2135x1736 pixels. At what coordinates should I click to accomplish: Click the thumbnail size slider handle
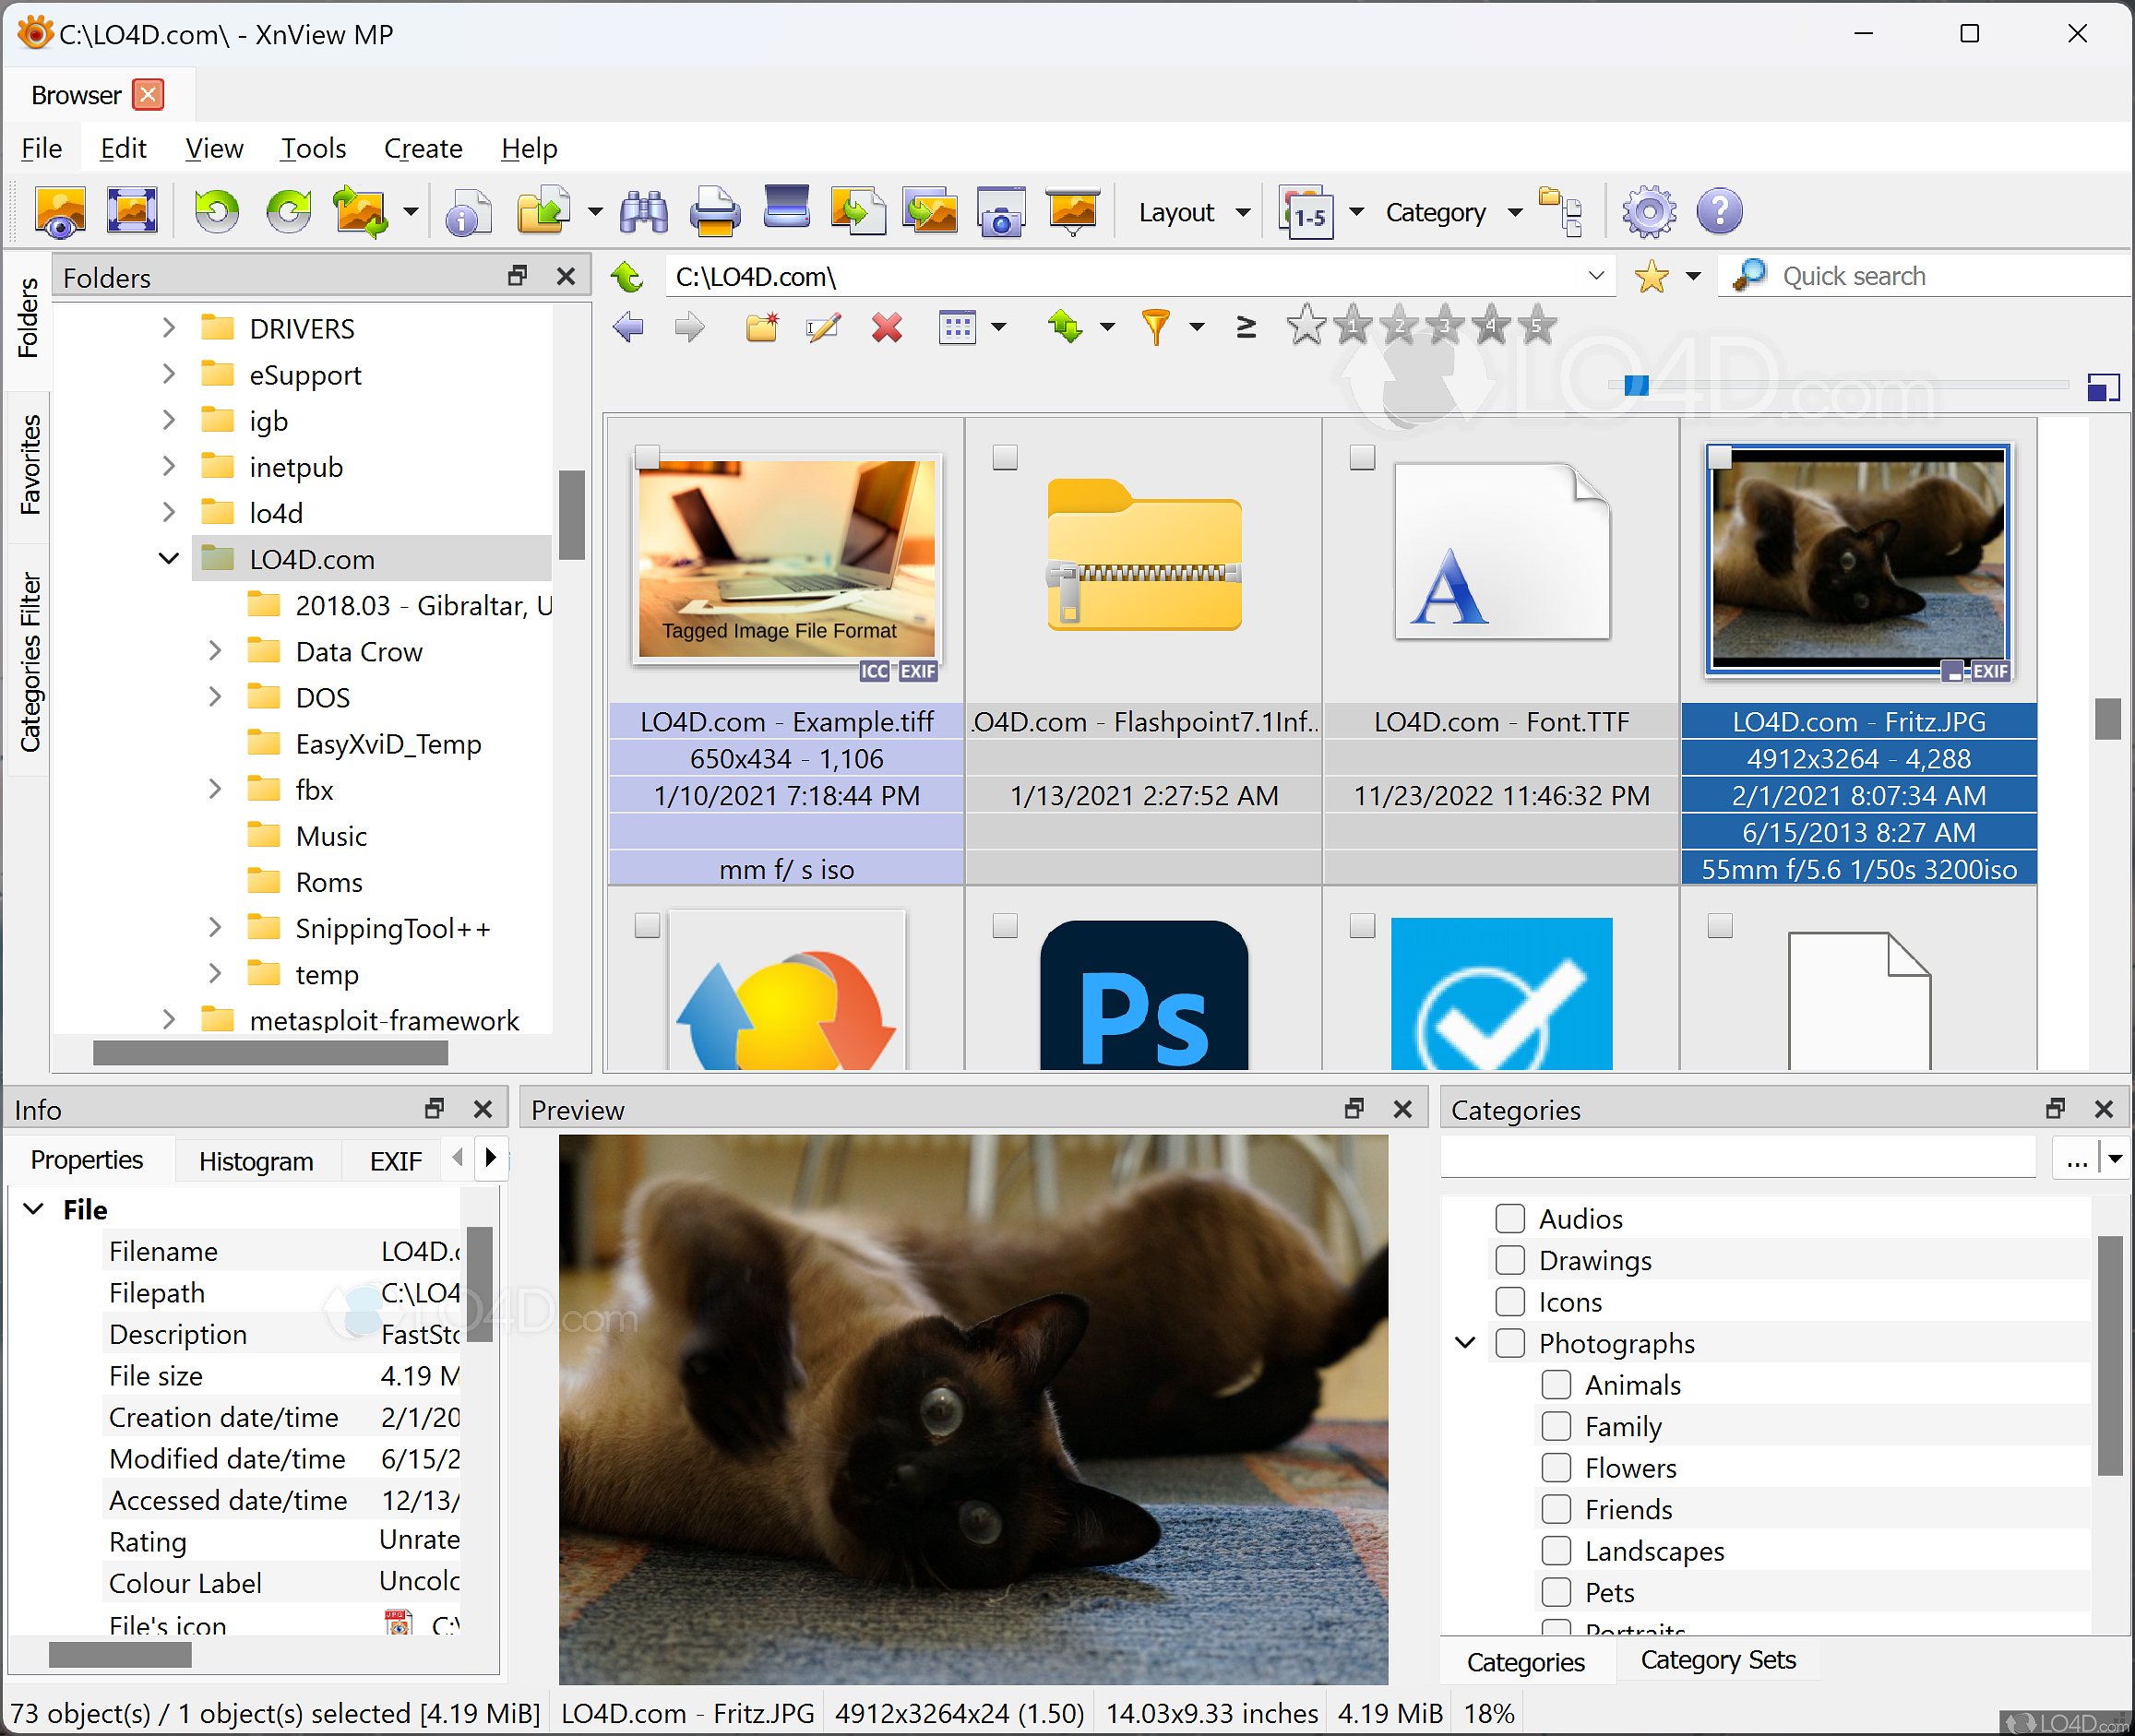point(1637,385)
